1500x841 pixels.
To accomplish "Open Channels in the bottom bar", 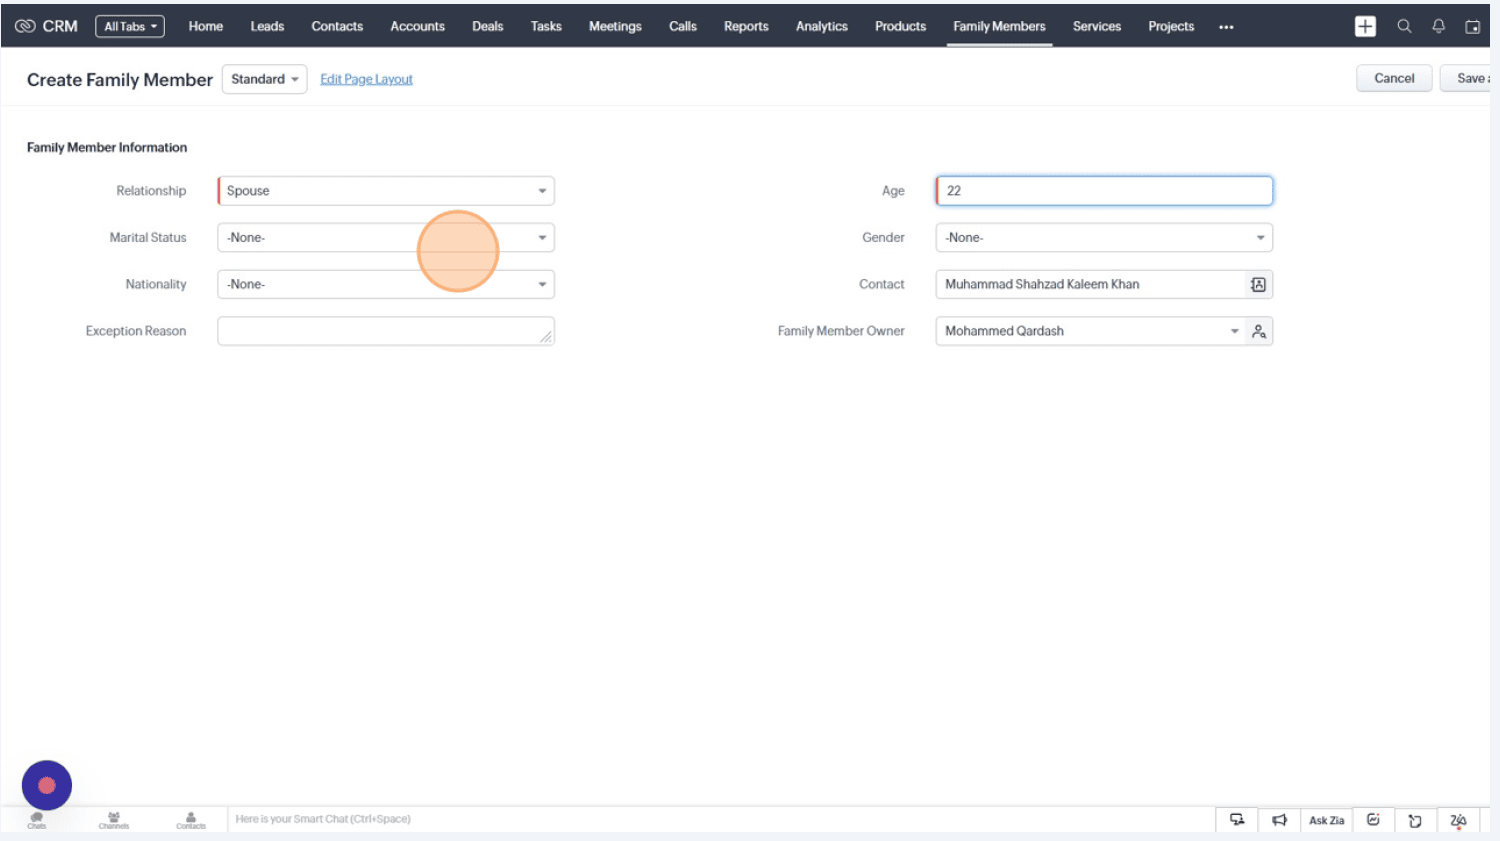I will click(114, 820).
